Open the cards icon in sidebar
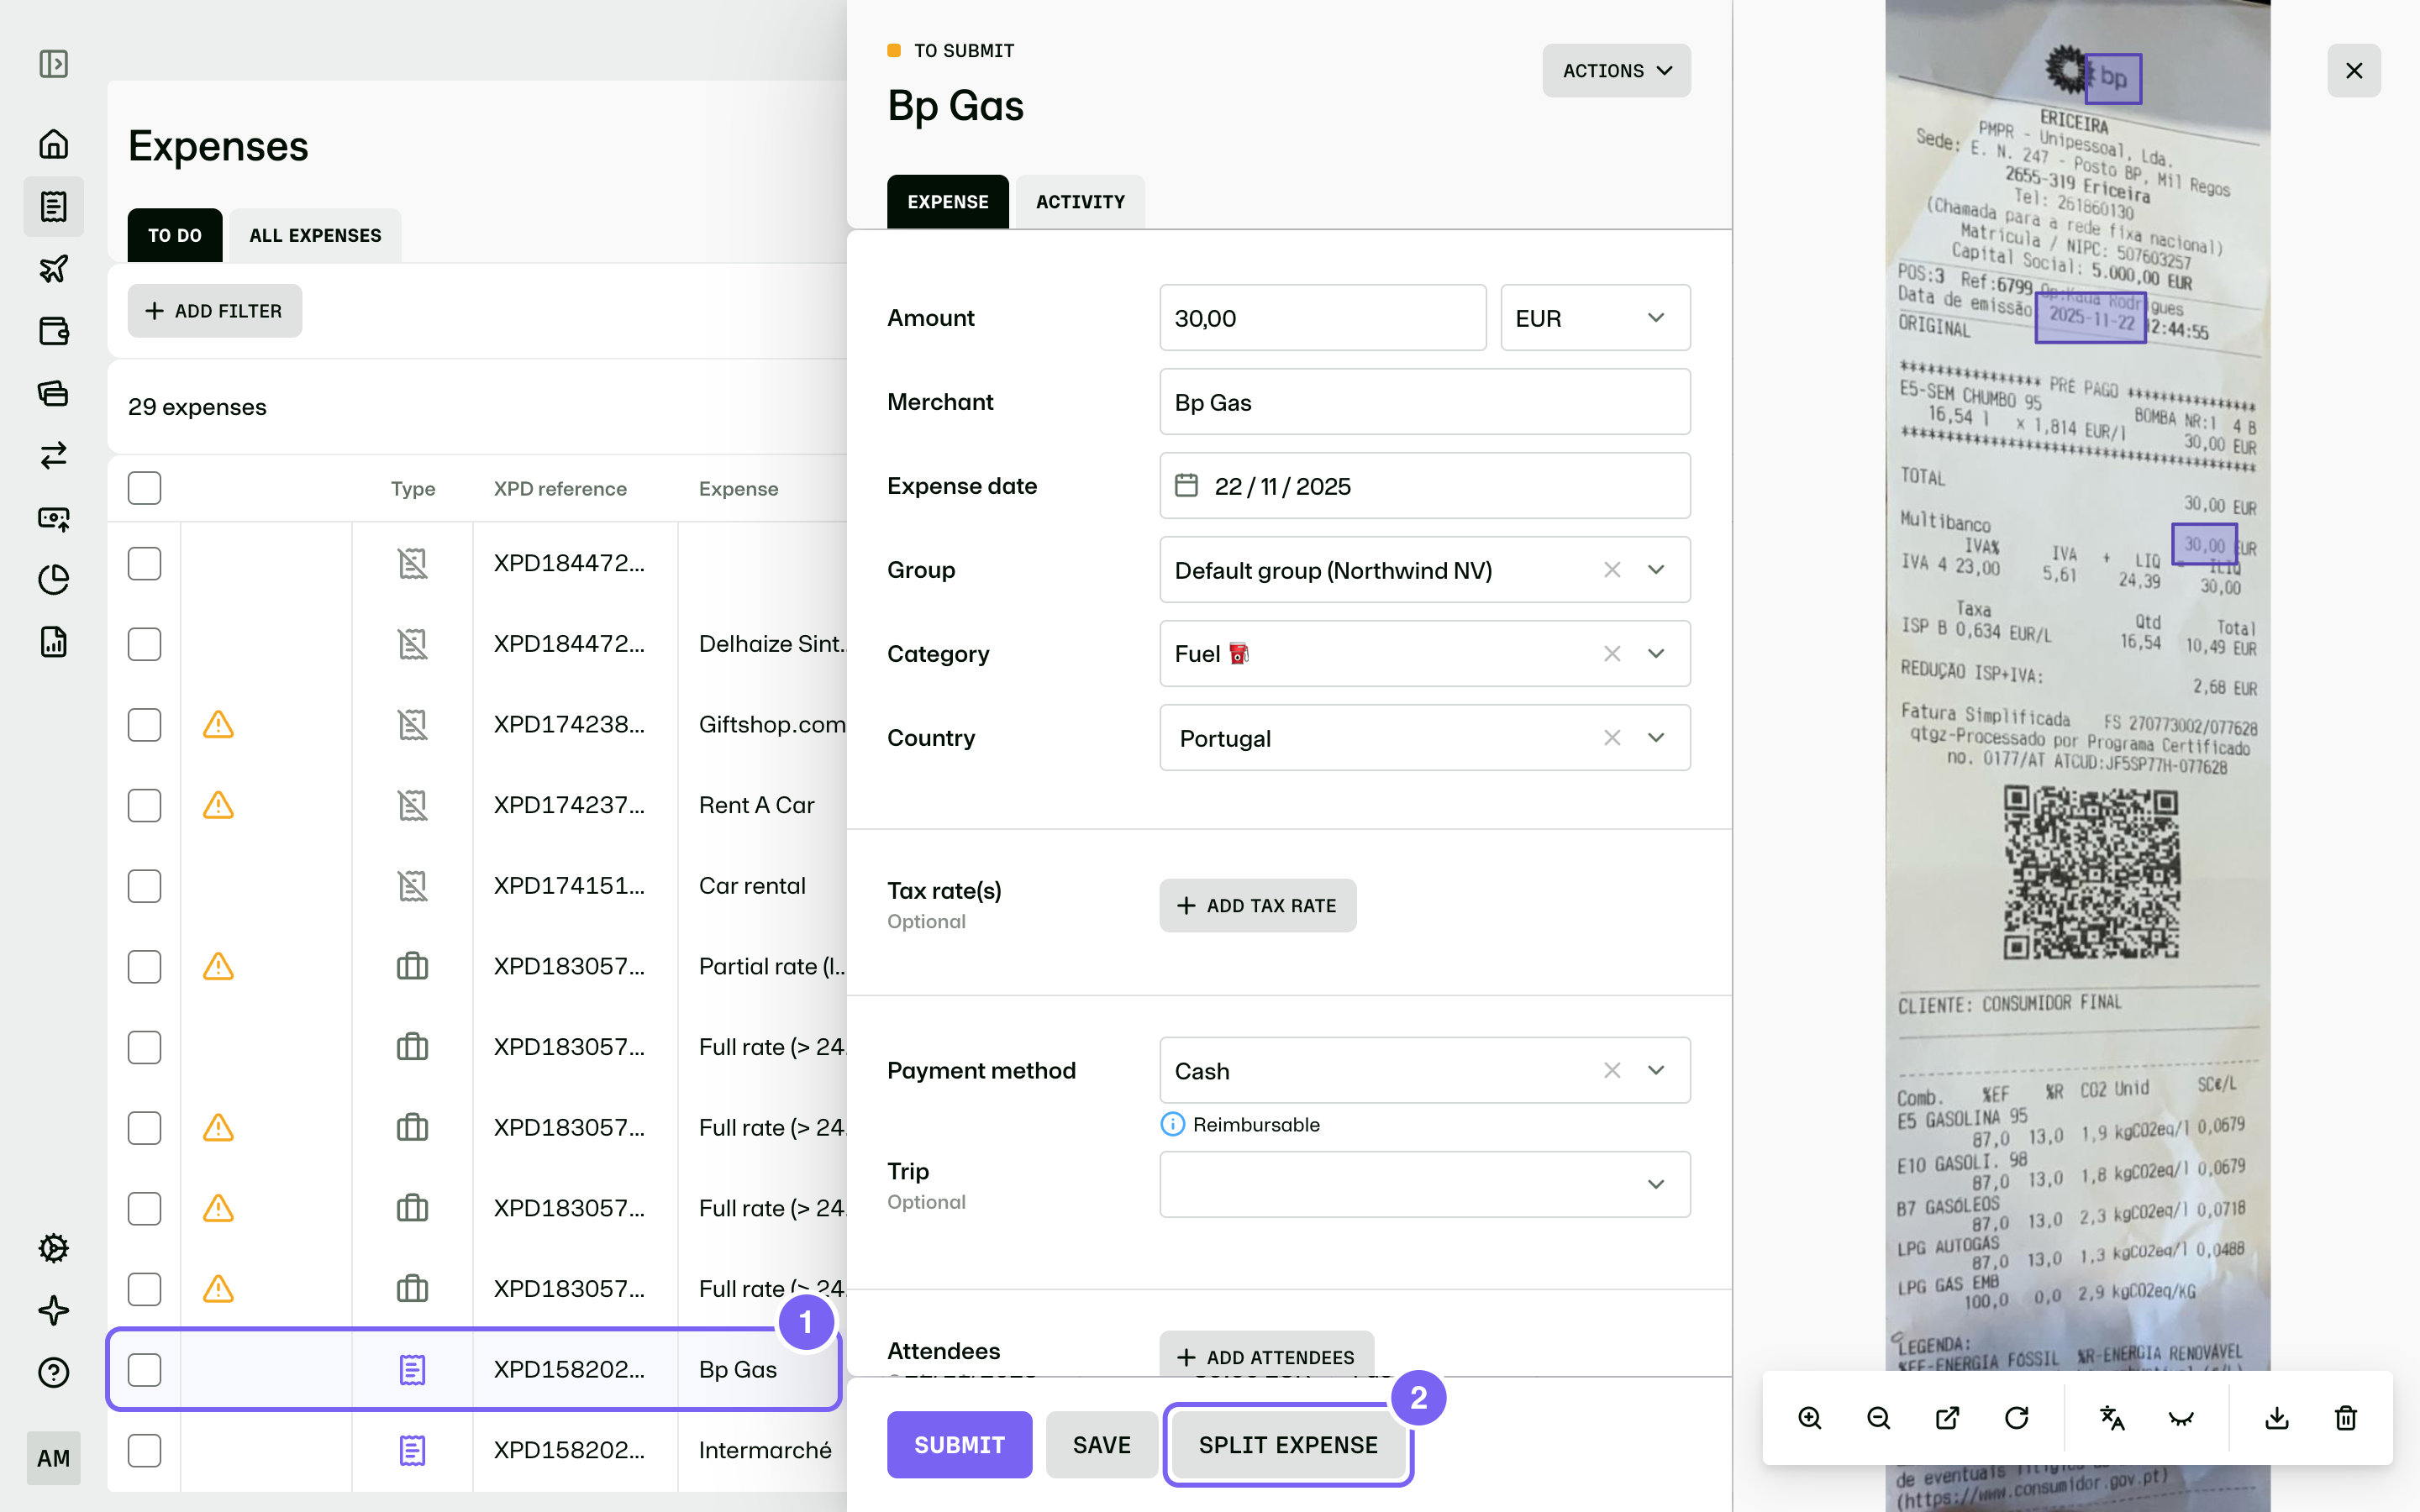The height and width of the screenshot is (1512, 2420). click(x=53, y=393)
